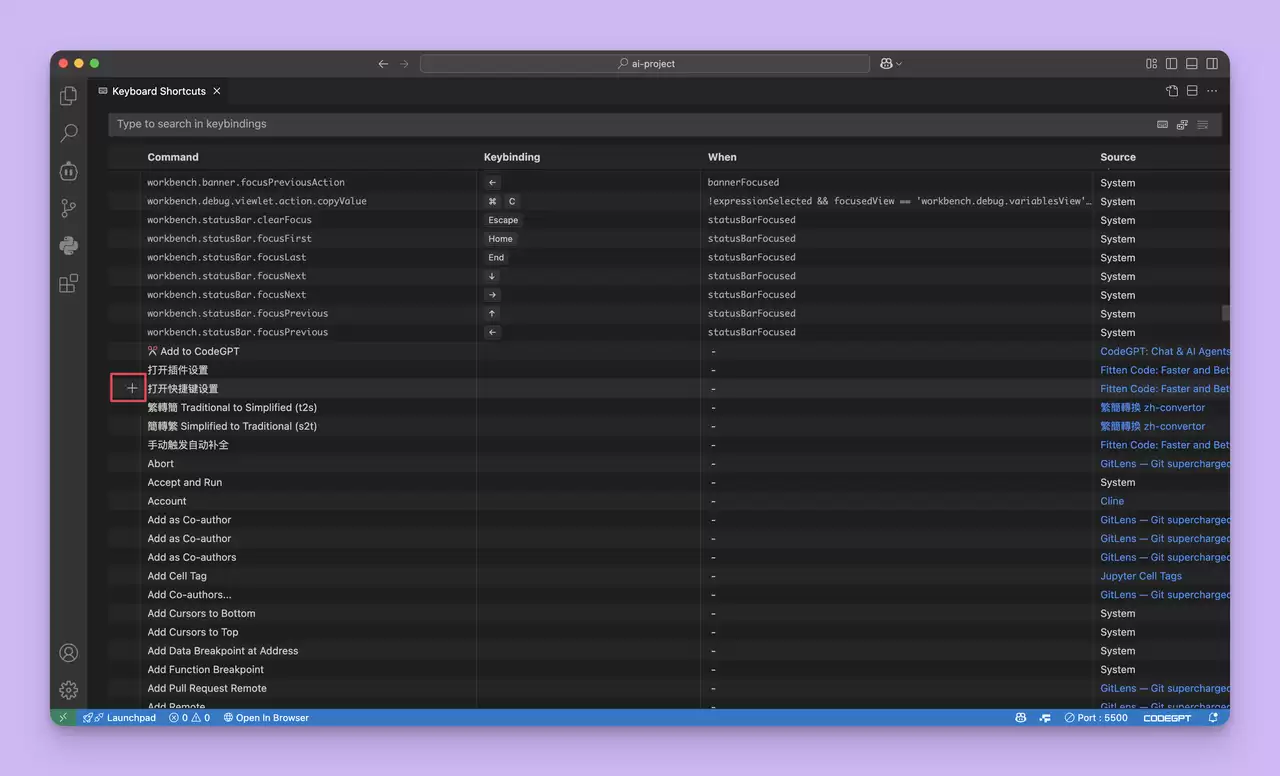Screen dimensions: 1280x776
Task: Click the remote window status bar icon
Action: [63, 718]
